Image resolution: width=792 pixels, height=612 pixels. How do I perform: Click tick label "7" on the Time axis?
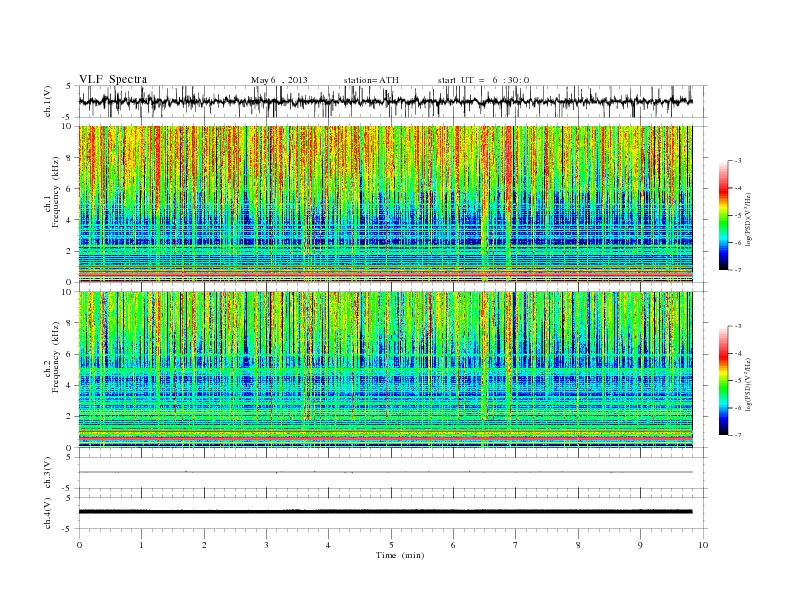pyautogui.click(x=516, y=545)
